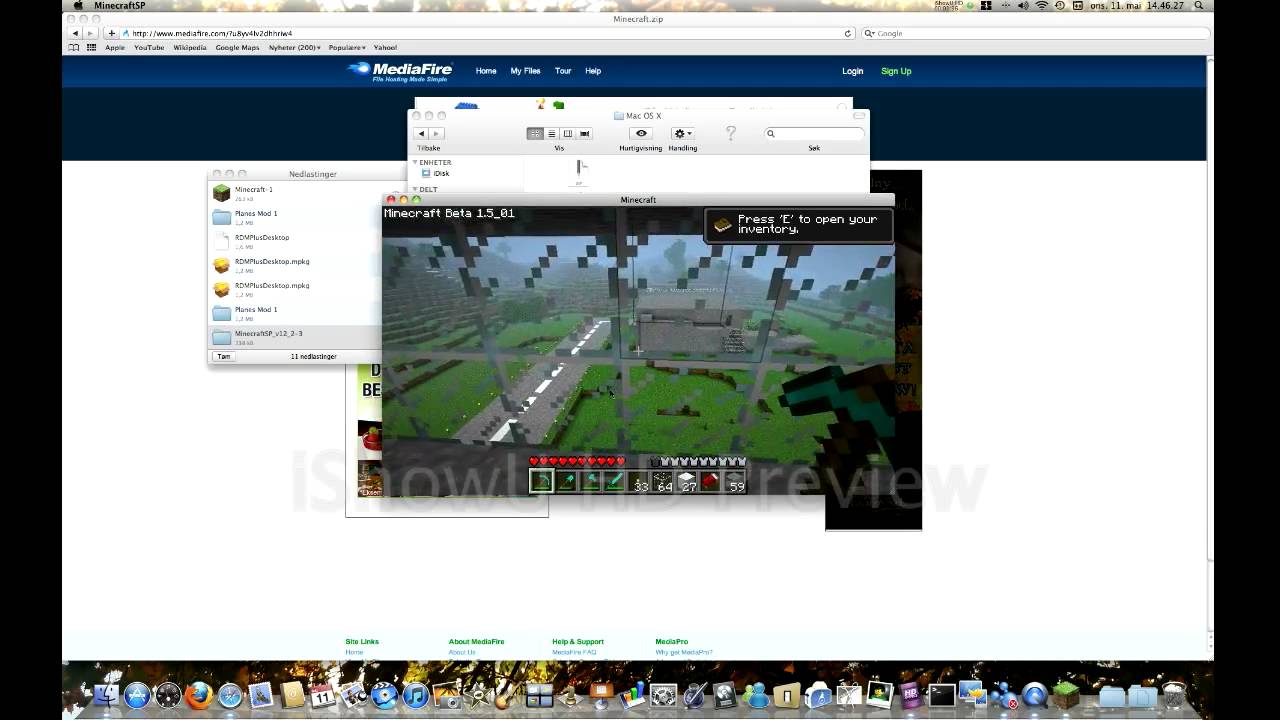
Task: Click the MediaFire Login link
Action: (x=852, y=71)
